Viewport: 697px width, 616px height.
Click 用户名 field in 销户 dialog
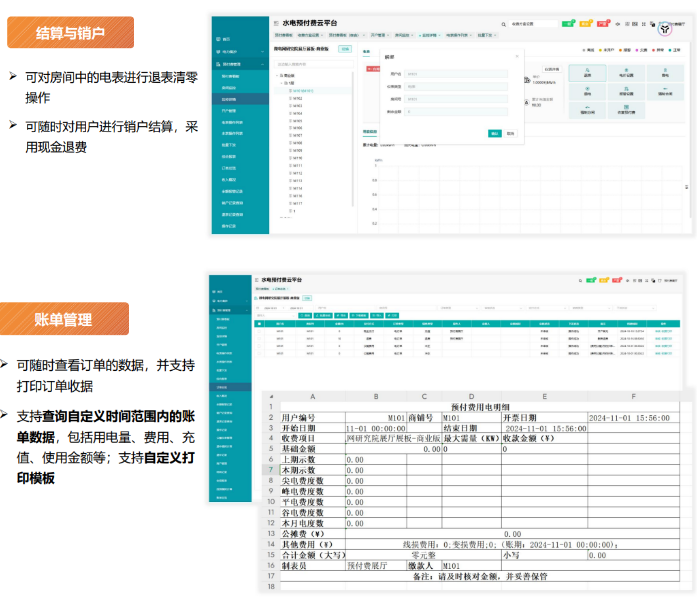point(456,74)
